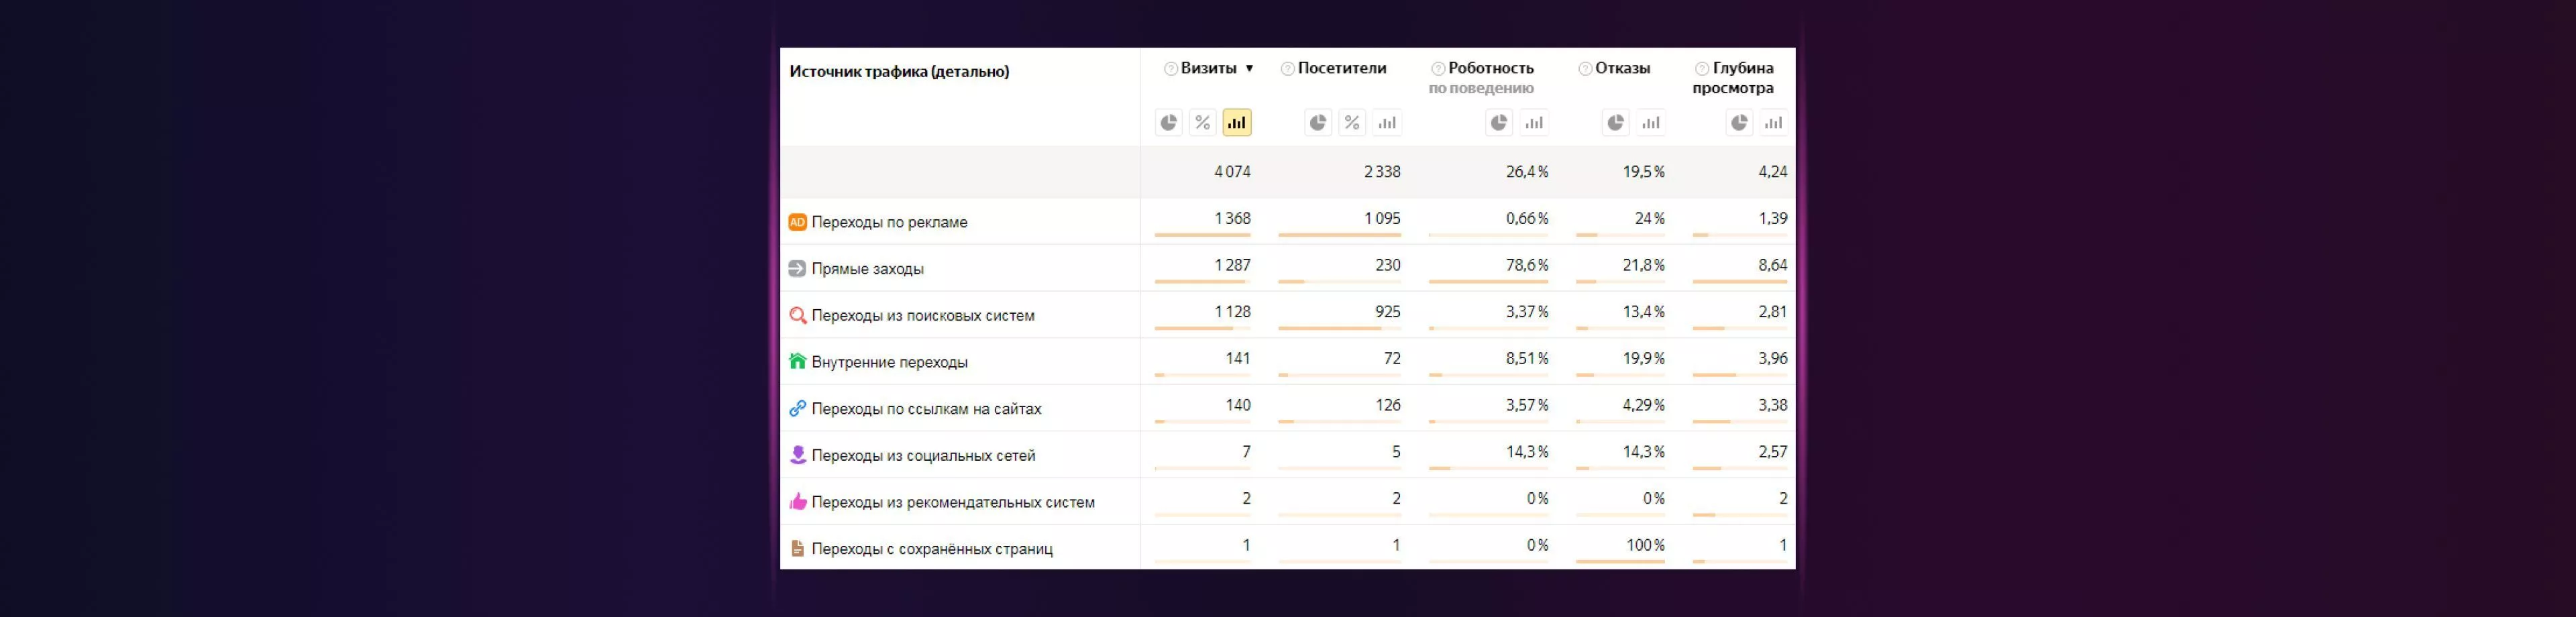Click the purple icon for Переходы из социальных сетей
This screenshot has height=617, width=2576.
797,455
